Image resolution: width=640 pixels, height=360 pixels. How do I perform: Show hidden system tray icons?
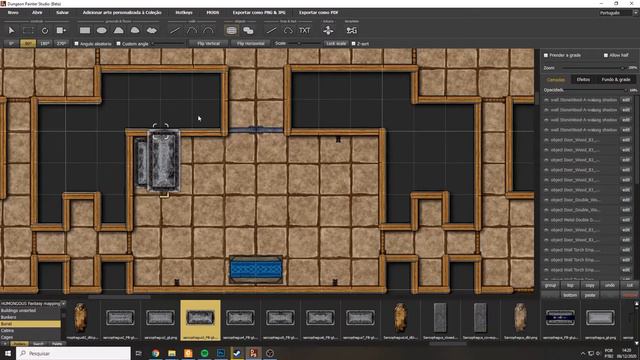click(x=583, y=353)
